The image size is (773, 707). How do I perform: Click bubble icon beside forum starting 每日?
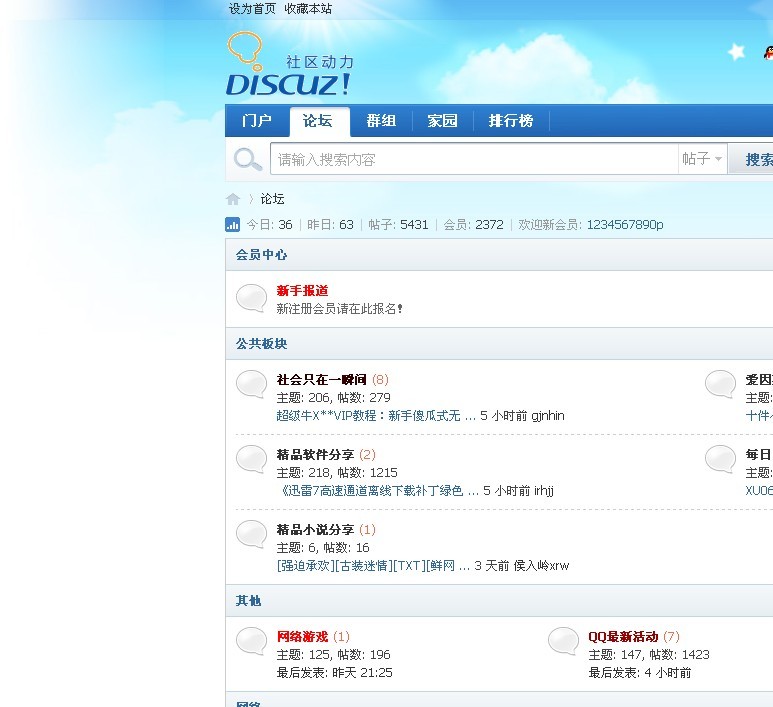pos(720,459)
